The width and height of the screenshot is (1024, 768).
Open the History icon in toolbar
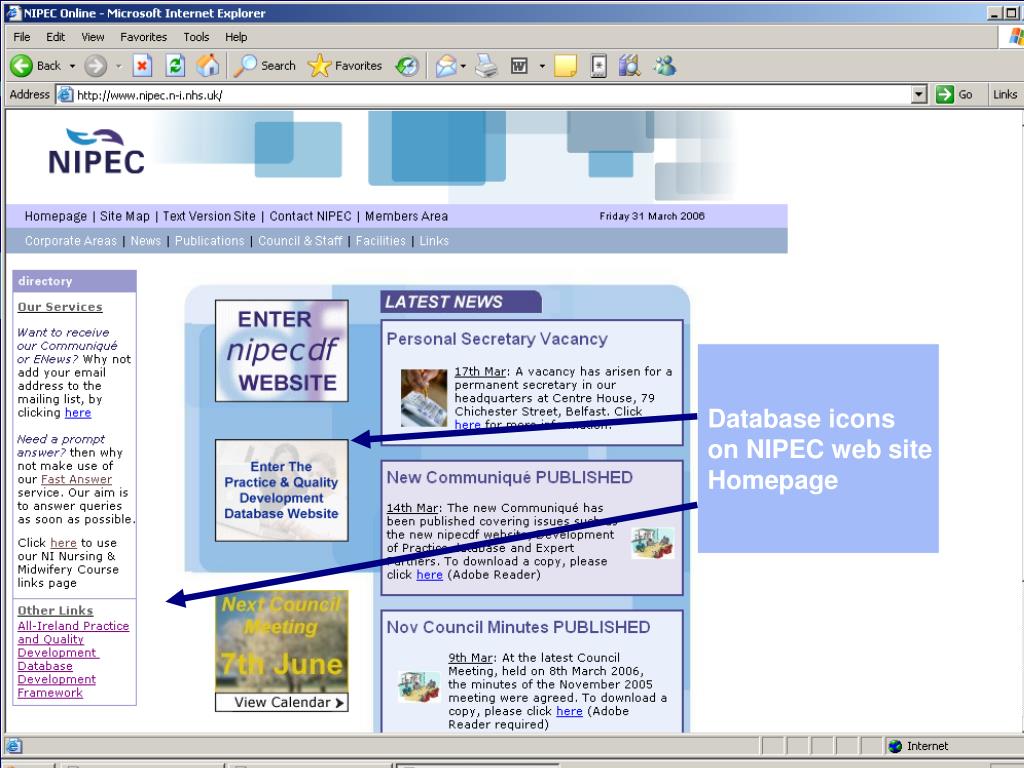tap(407, 65)
